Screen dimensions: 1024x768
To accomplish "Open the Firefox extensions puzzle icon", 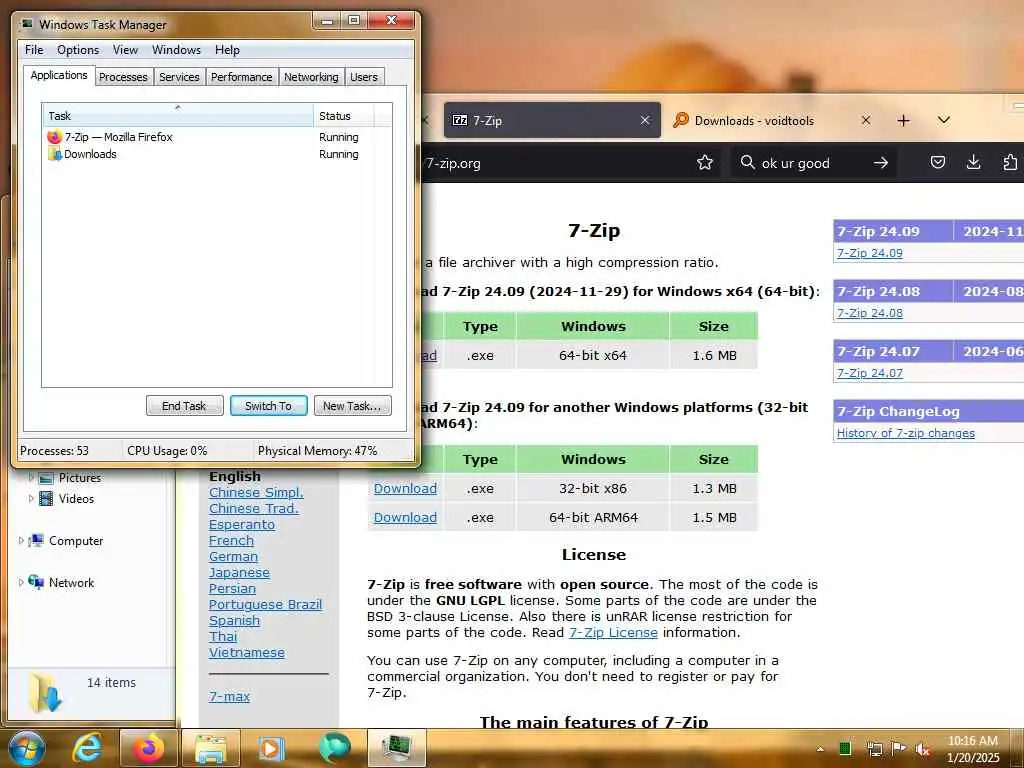I will [x=1010, y=162].
